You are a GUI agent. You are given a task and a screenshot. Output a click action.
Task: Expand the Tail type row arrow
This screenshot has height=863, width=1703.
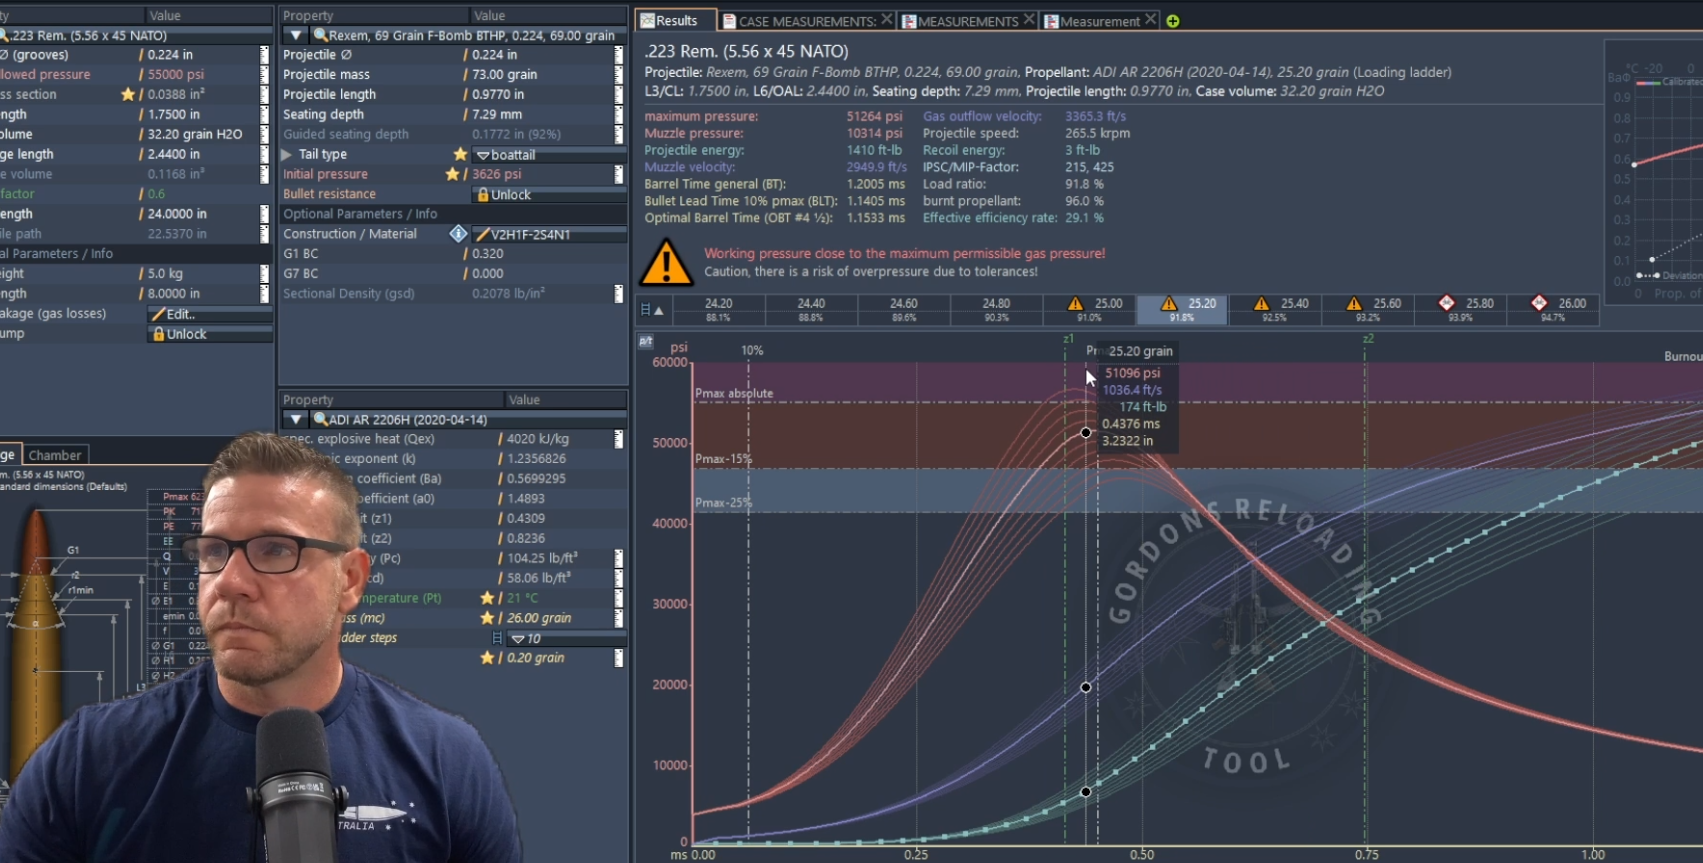[x=287, y=154]
